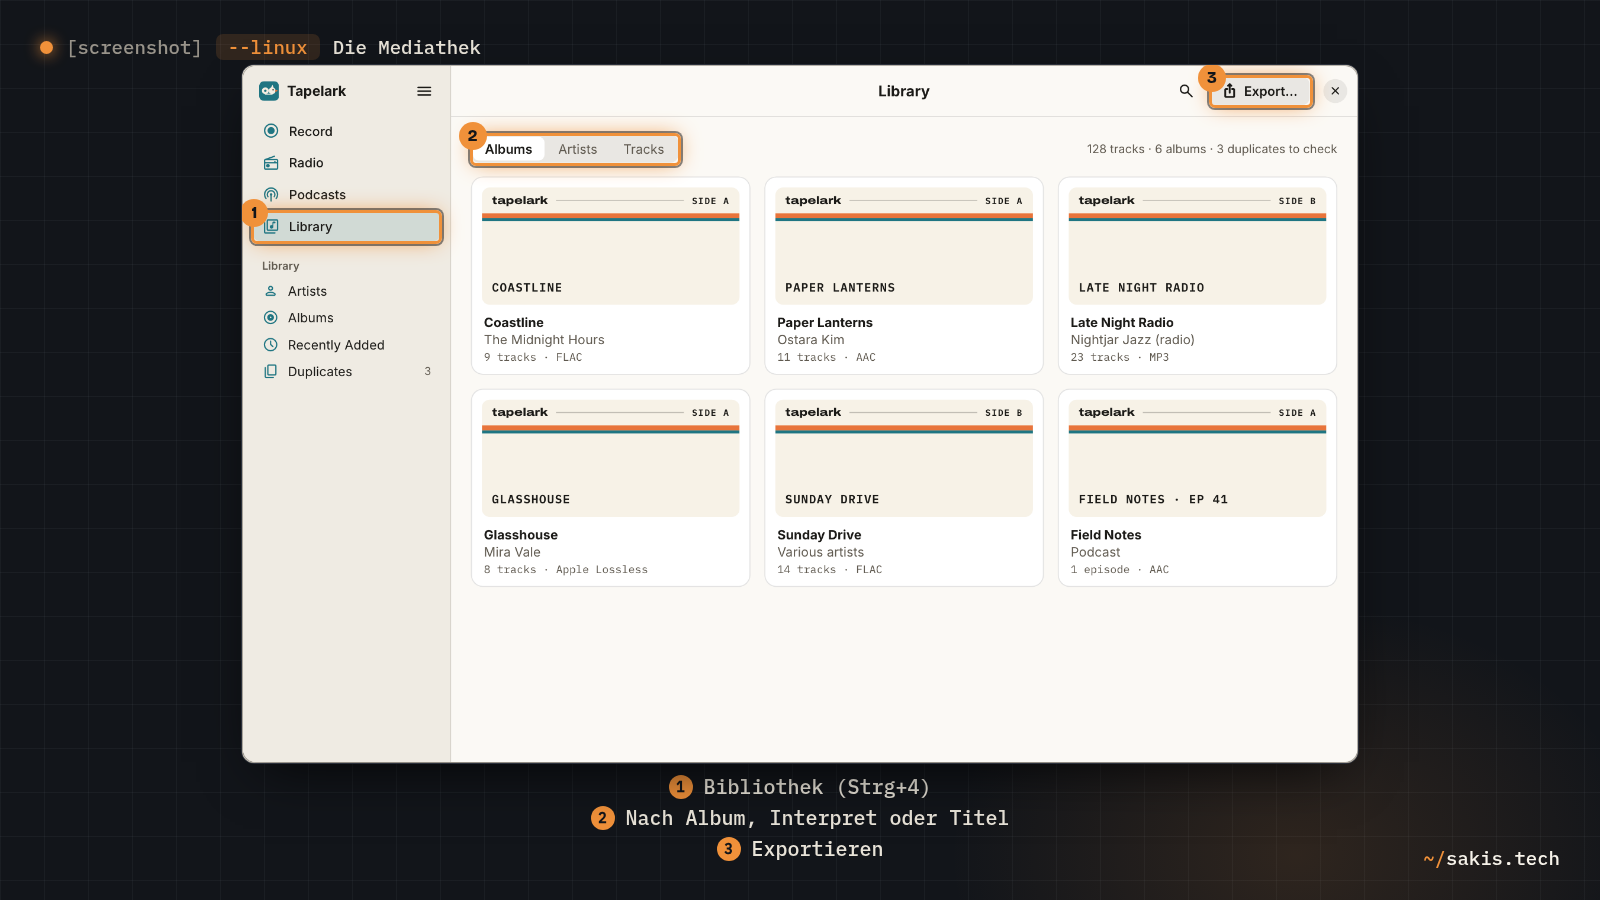Open the Library sidebar entry
1600x900 pixels.
click(346, 227)
